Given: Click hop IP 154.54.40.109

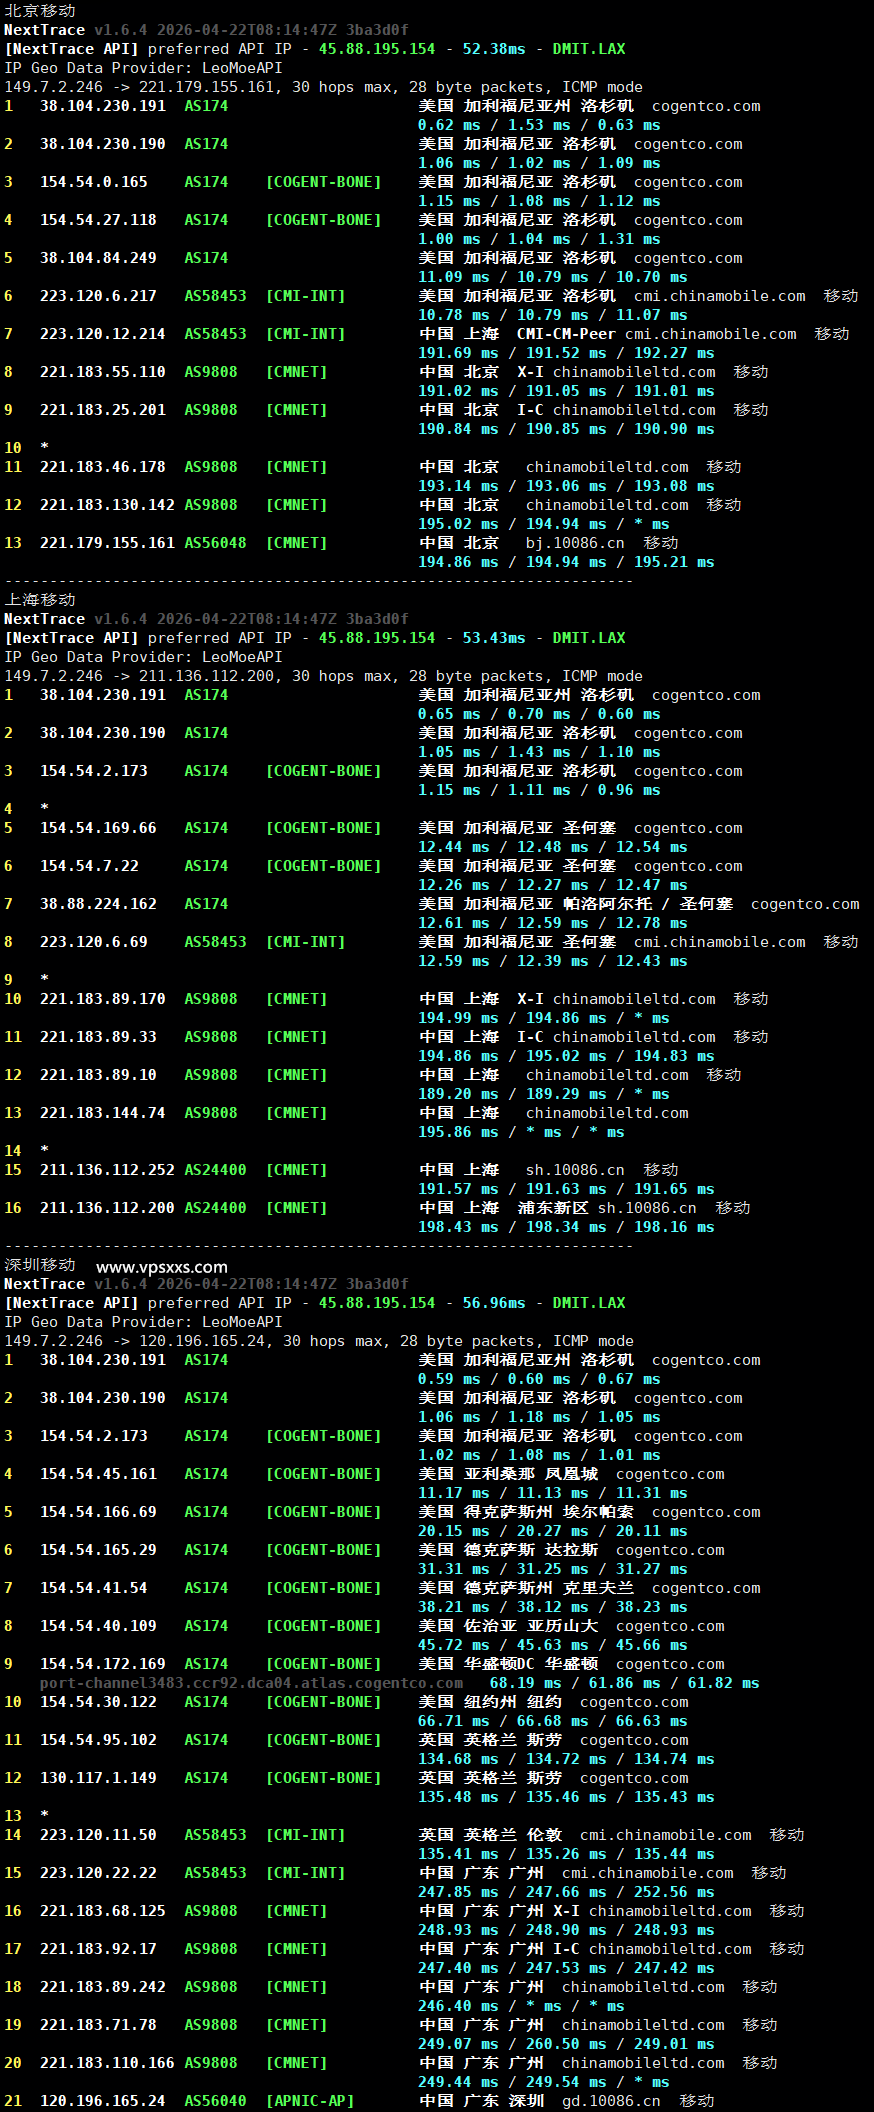Looking at the screenshot, I should (98, 1626).
